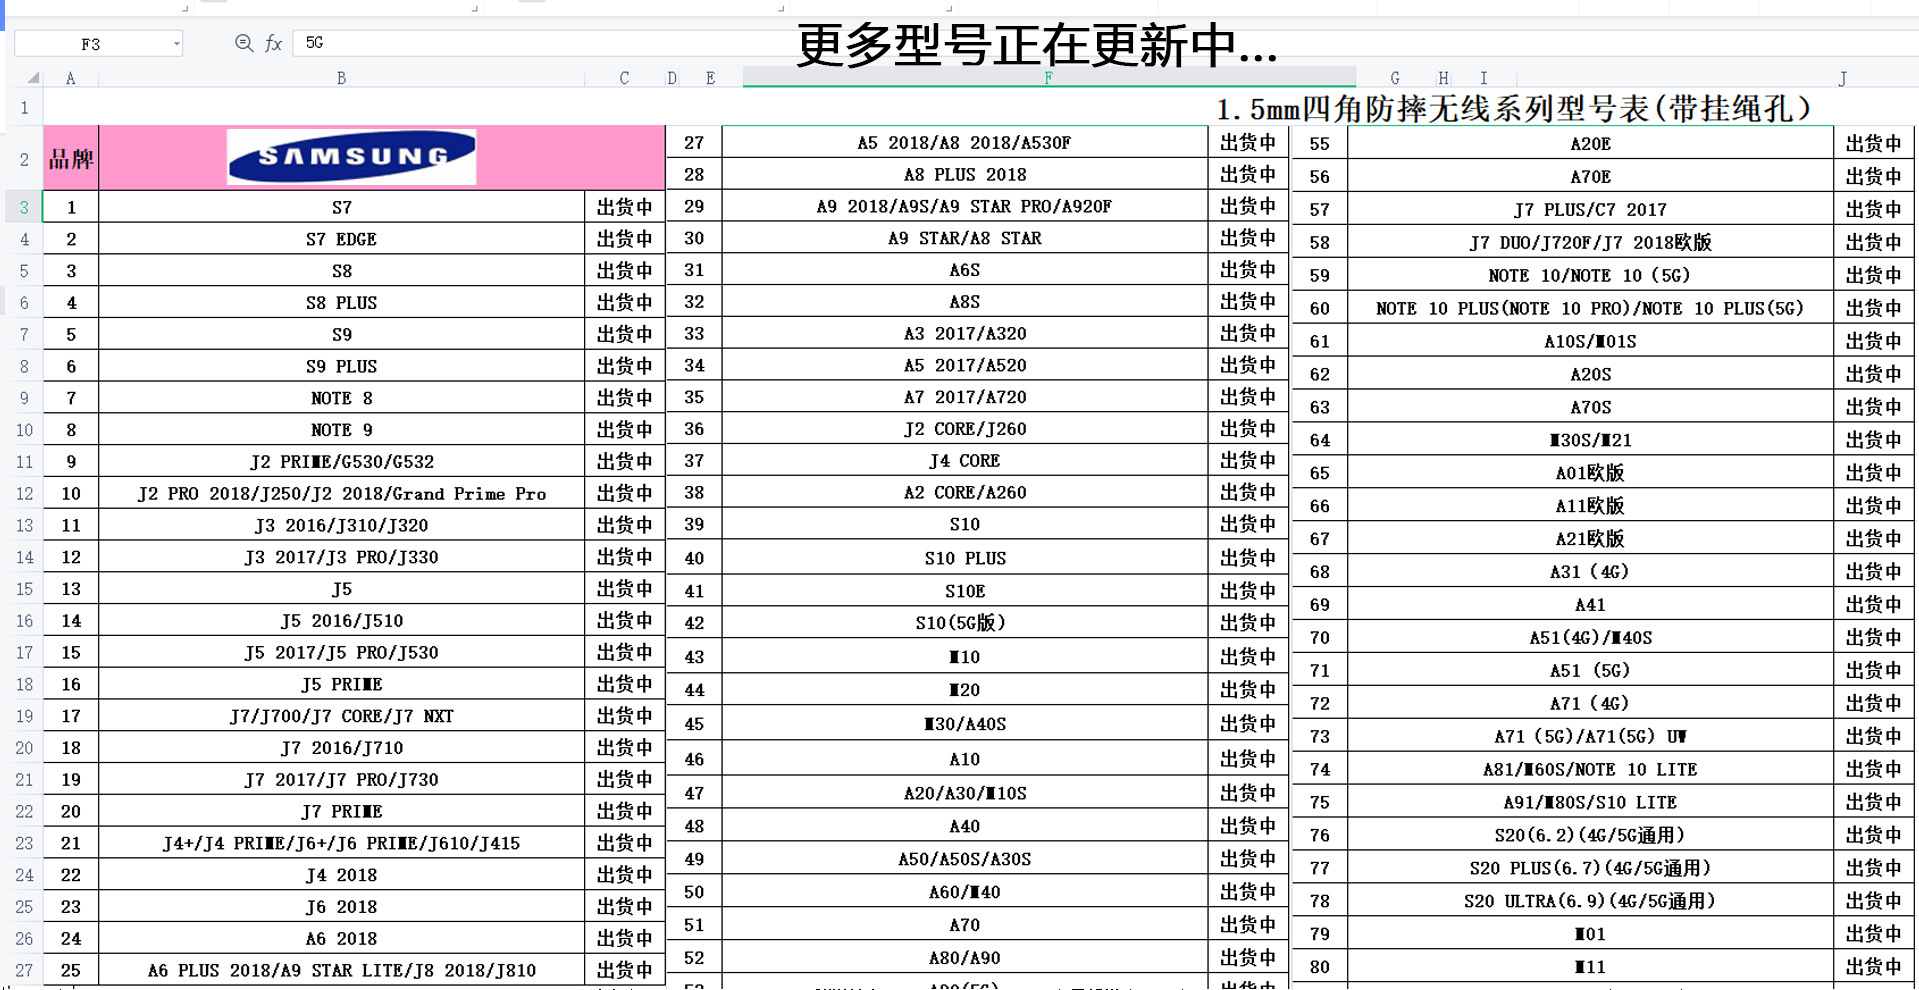Click the Samsung logo image

(351, 157)
